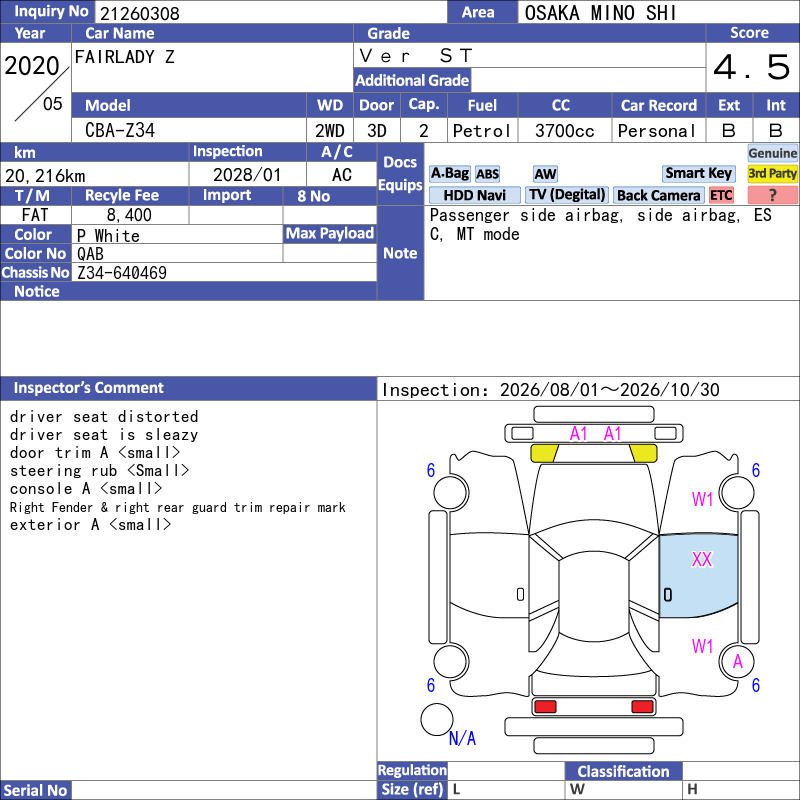Screen dimensions: 800x800
Task: Click the spare tire N/A circle
Action: [437, 719]
